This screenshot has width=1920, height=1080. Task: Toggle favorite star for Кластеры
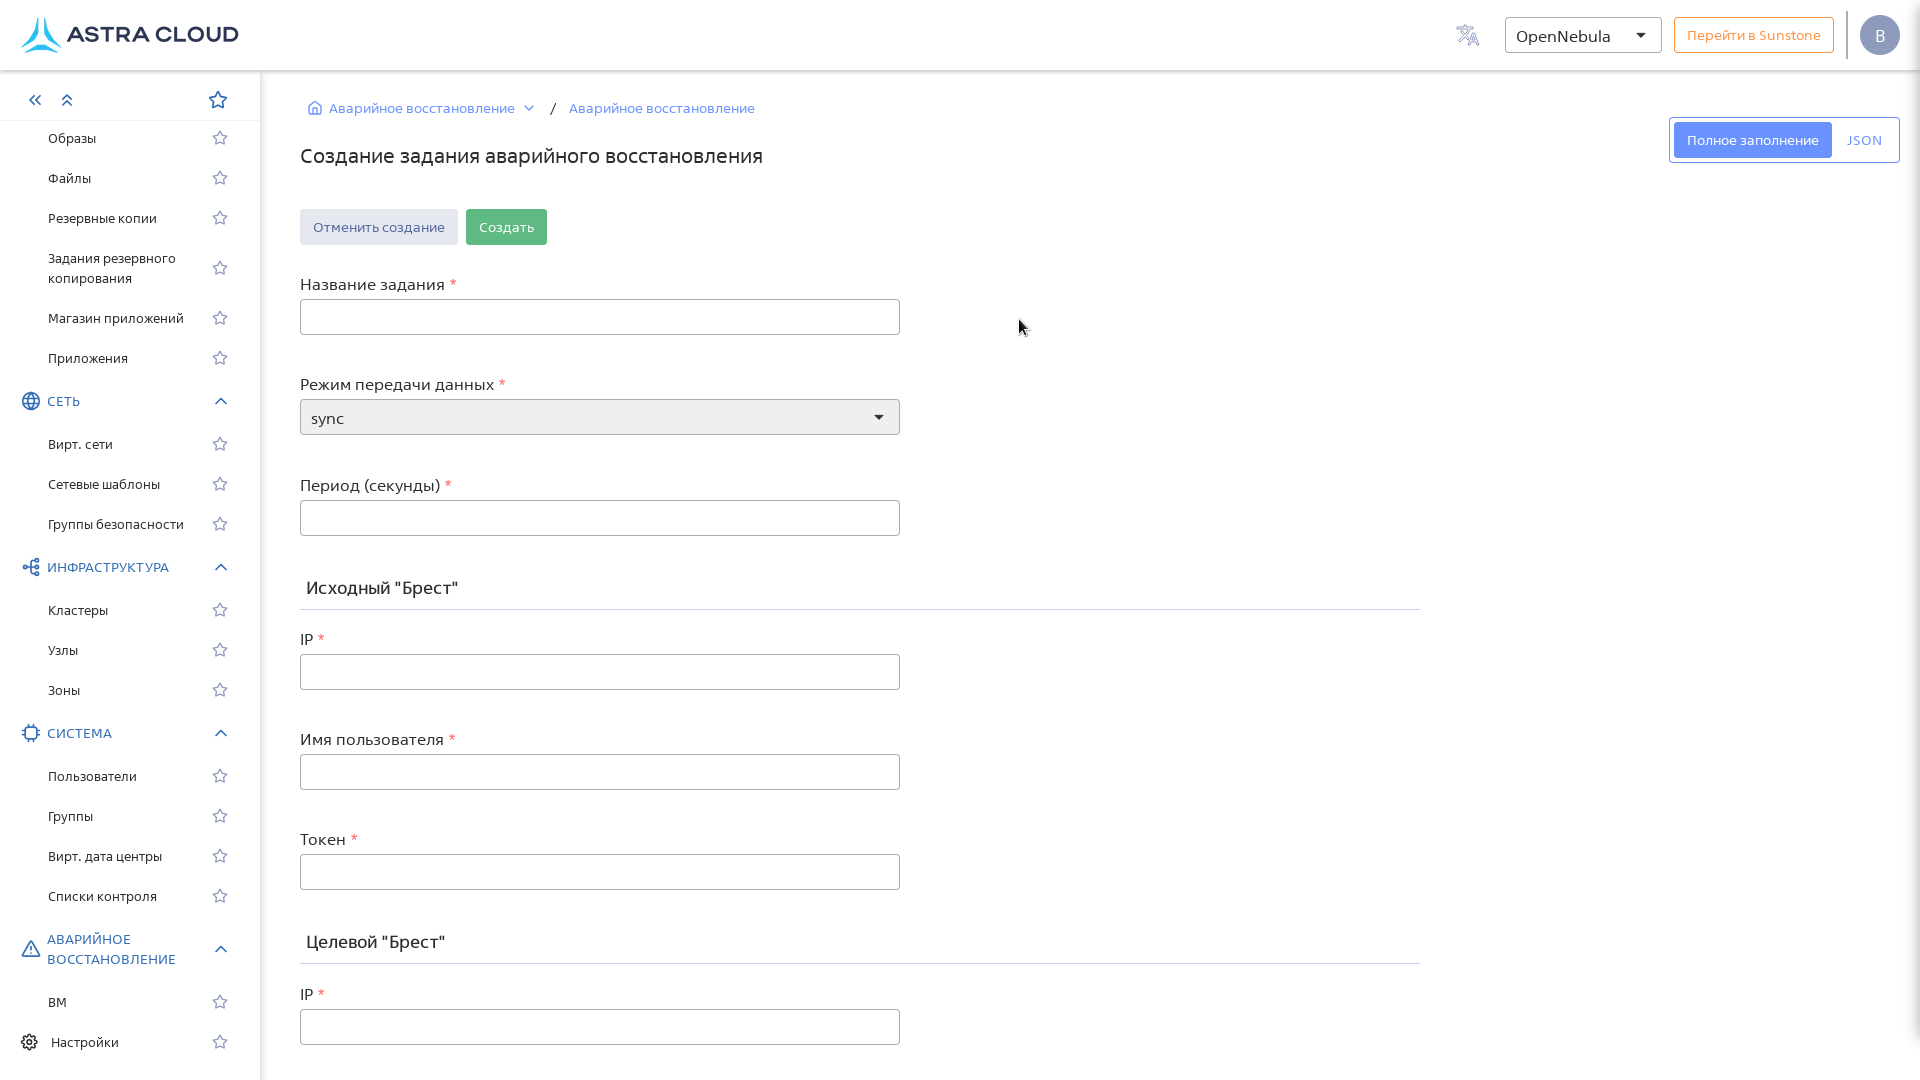220,610
